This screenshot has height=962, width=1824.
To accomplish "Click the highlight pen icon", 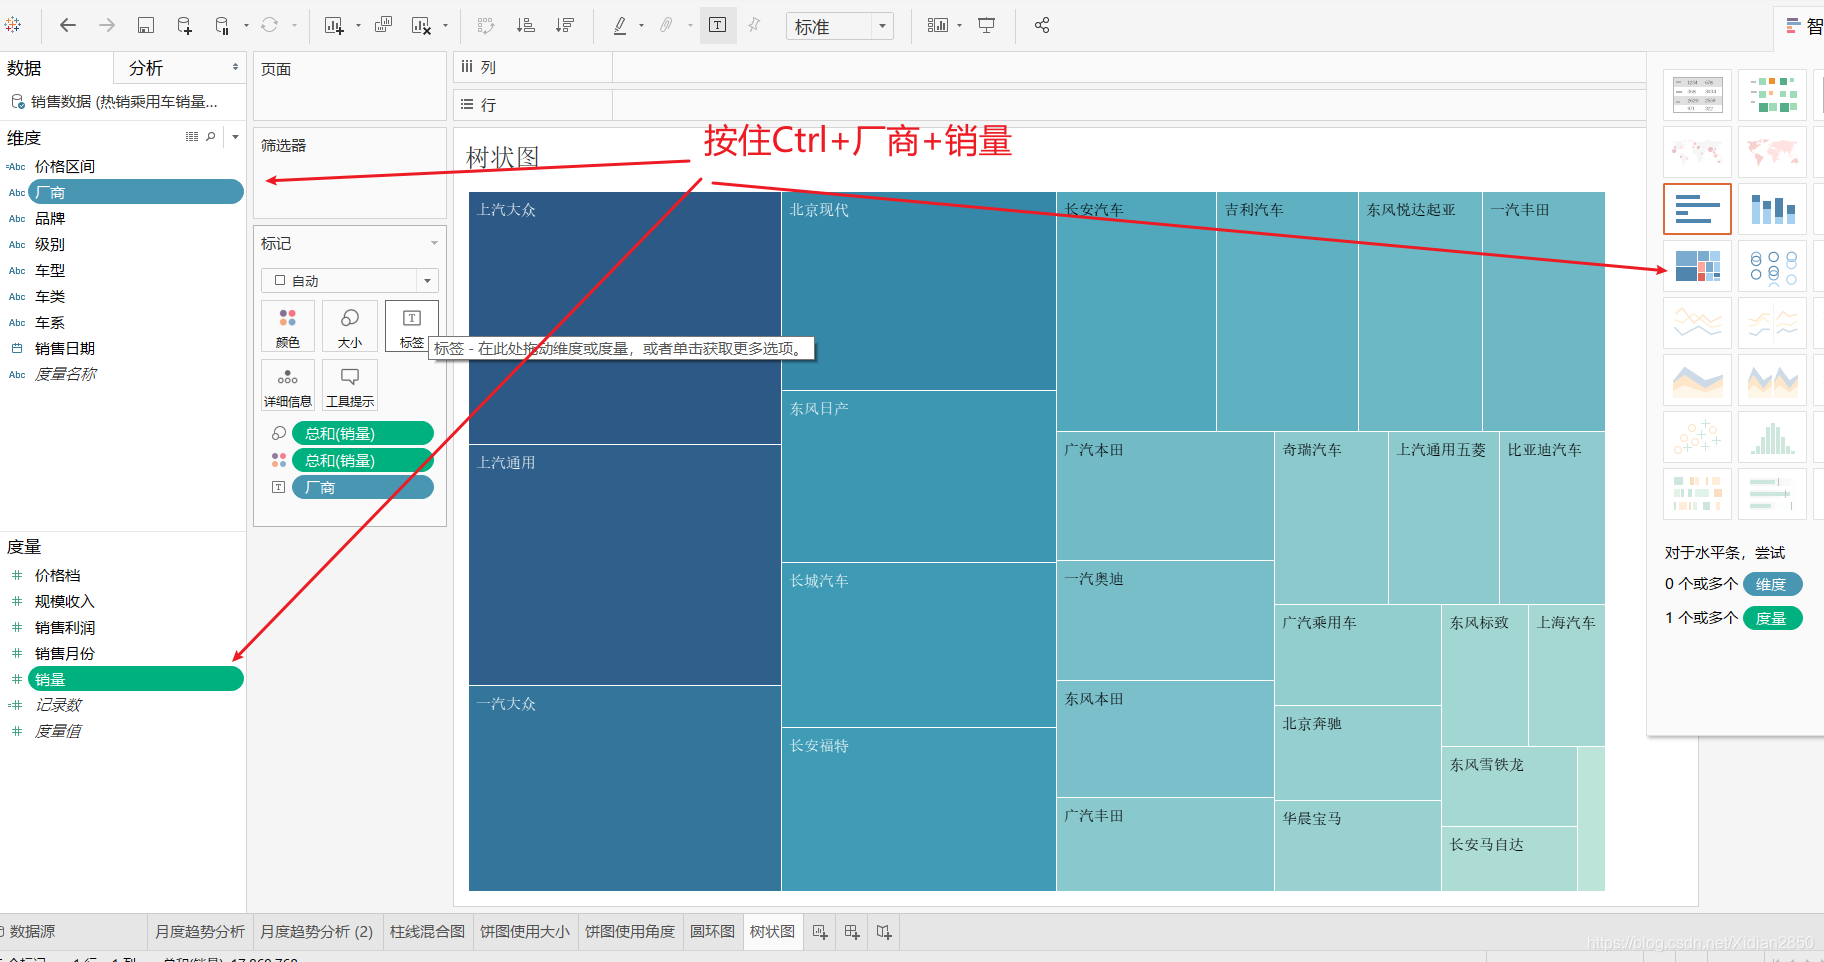I will coord(620,25).
